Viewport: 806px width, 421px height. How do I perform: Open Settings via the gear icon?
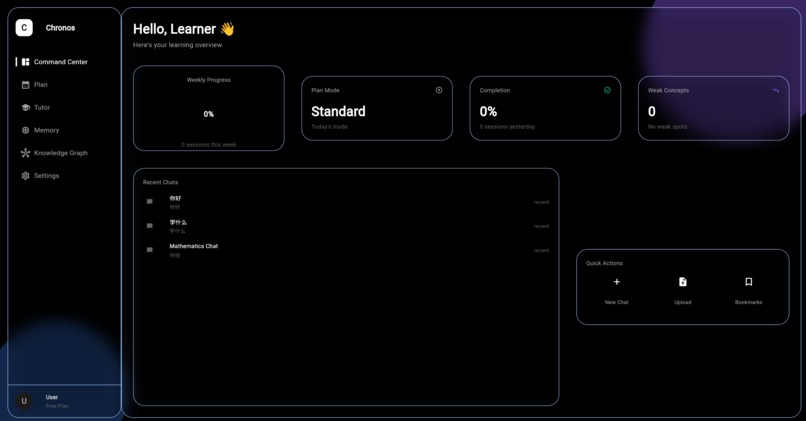pyautogui.click(x=25, y=176)
